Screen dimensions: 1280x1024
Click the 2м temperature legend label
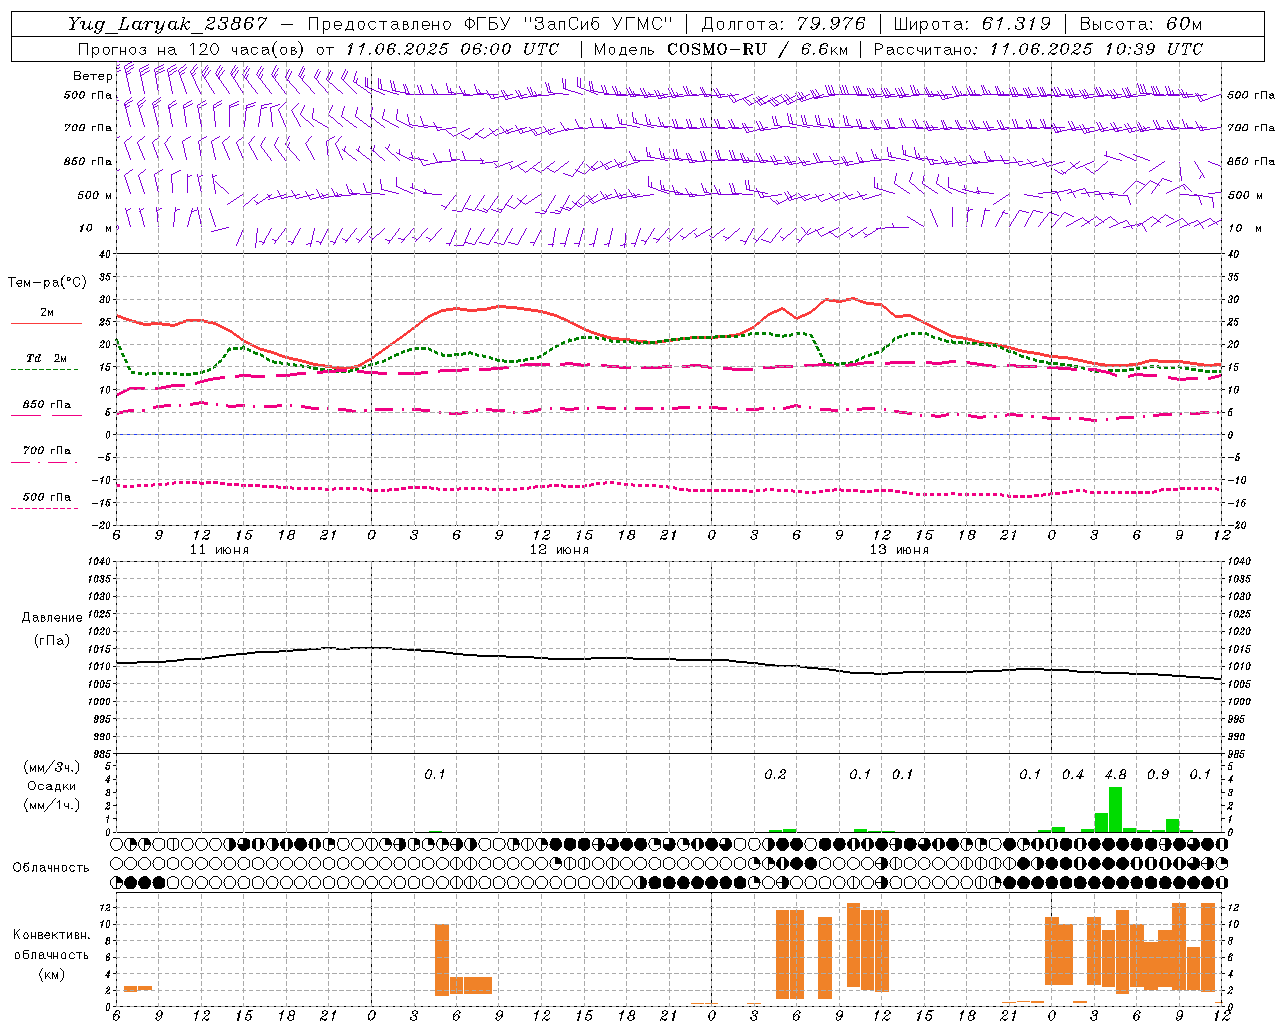click(47, 312)
